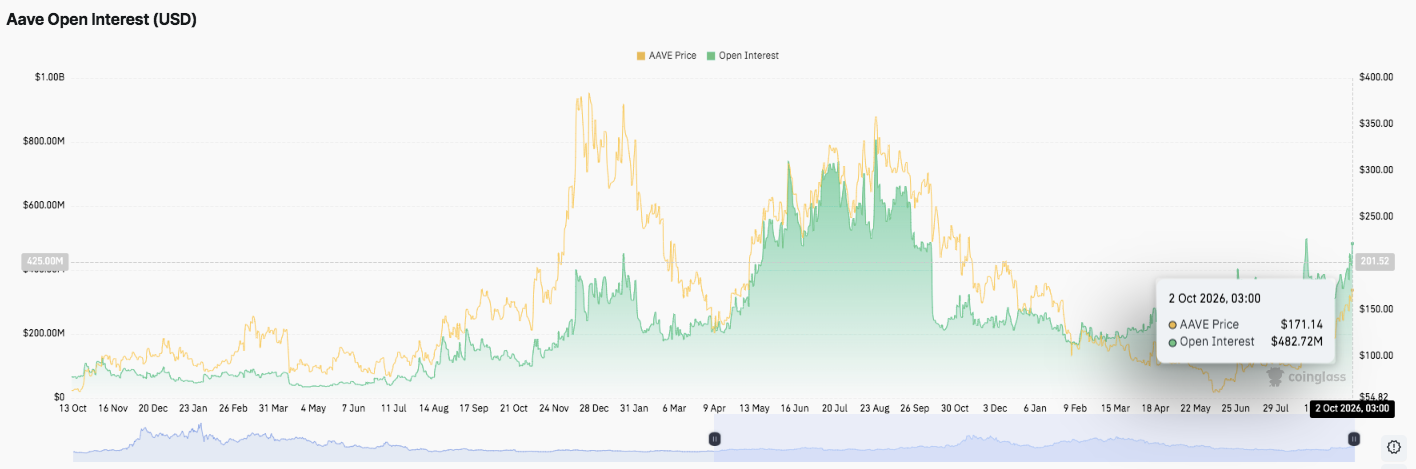Click the exclamation badge icon button

pyautogui.click(x=1395, y=445)
